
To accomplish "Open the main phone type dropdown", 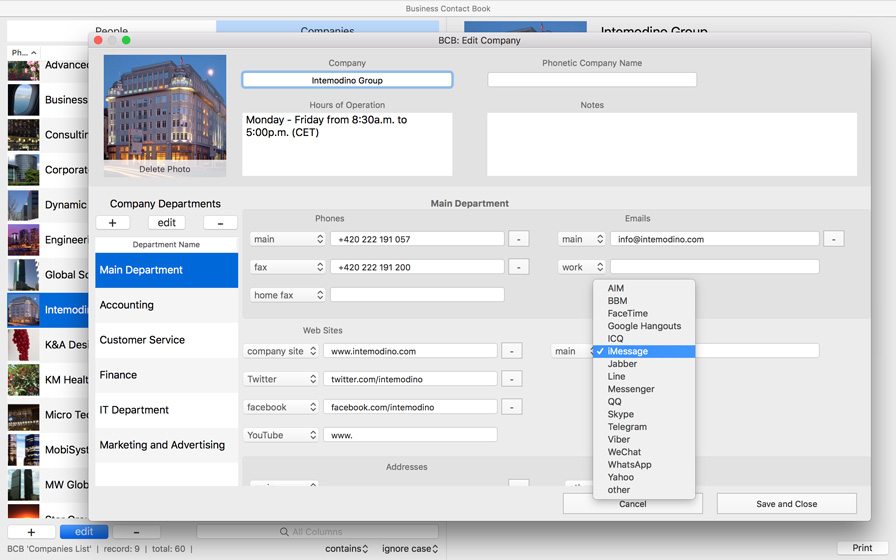I will pyautogui.click(x=287, y=239).
